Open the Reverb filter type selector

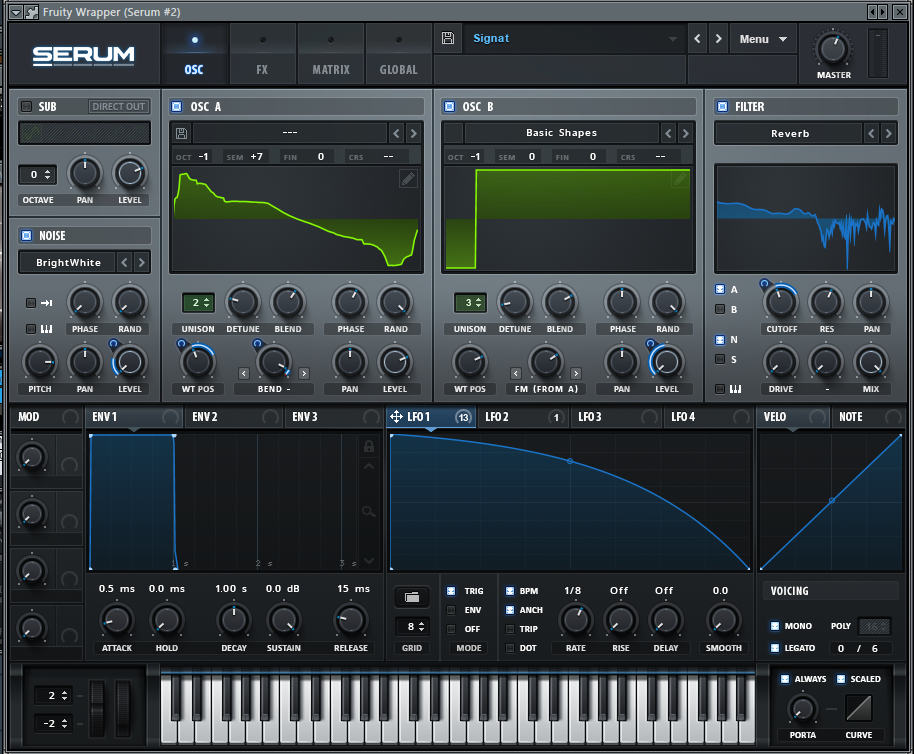[789, 133]
